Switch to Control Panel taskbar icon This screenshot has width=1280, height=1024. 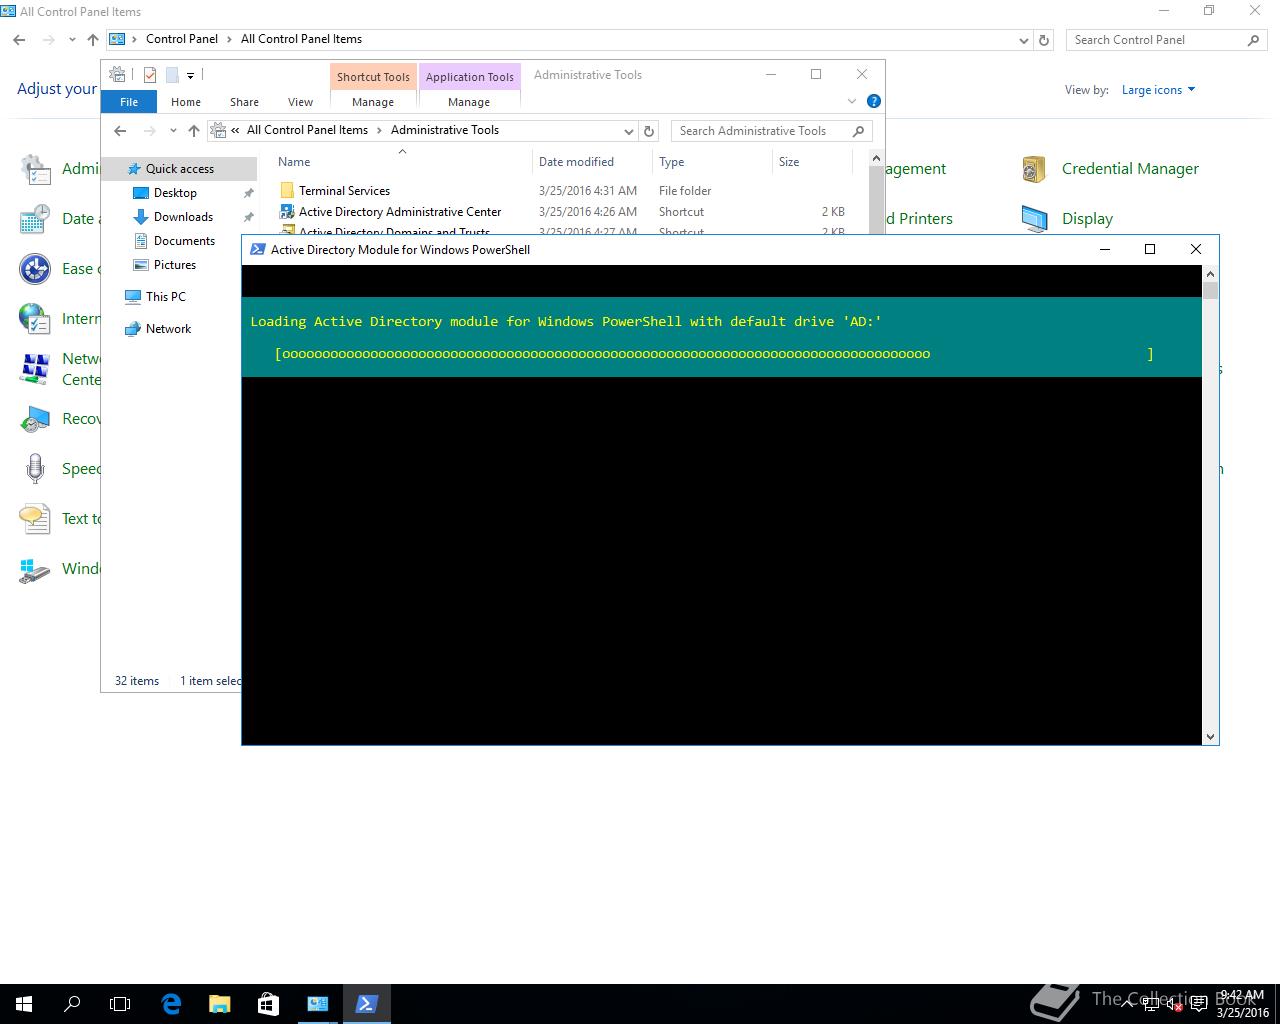click(317, 1004)
